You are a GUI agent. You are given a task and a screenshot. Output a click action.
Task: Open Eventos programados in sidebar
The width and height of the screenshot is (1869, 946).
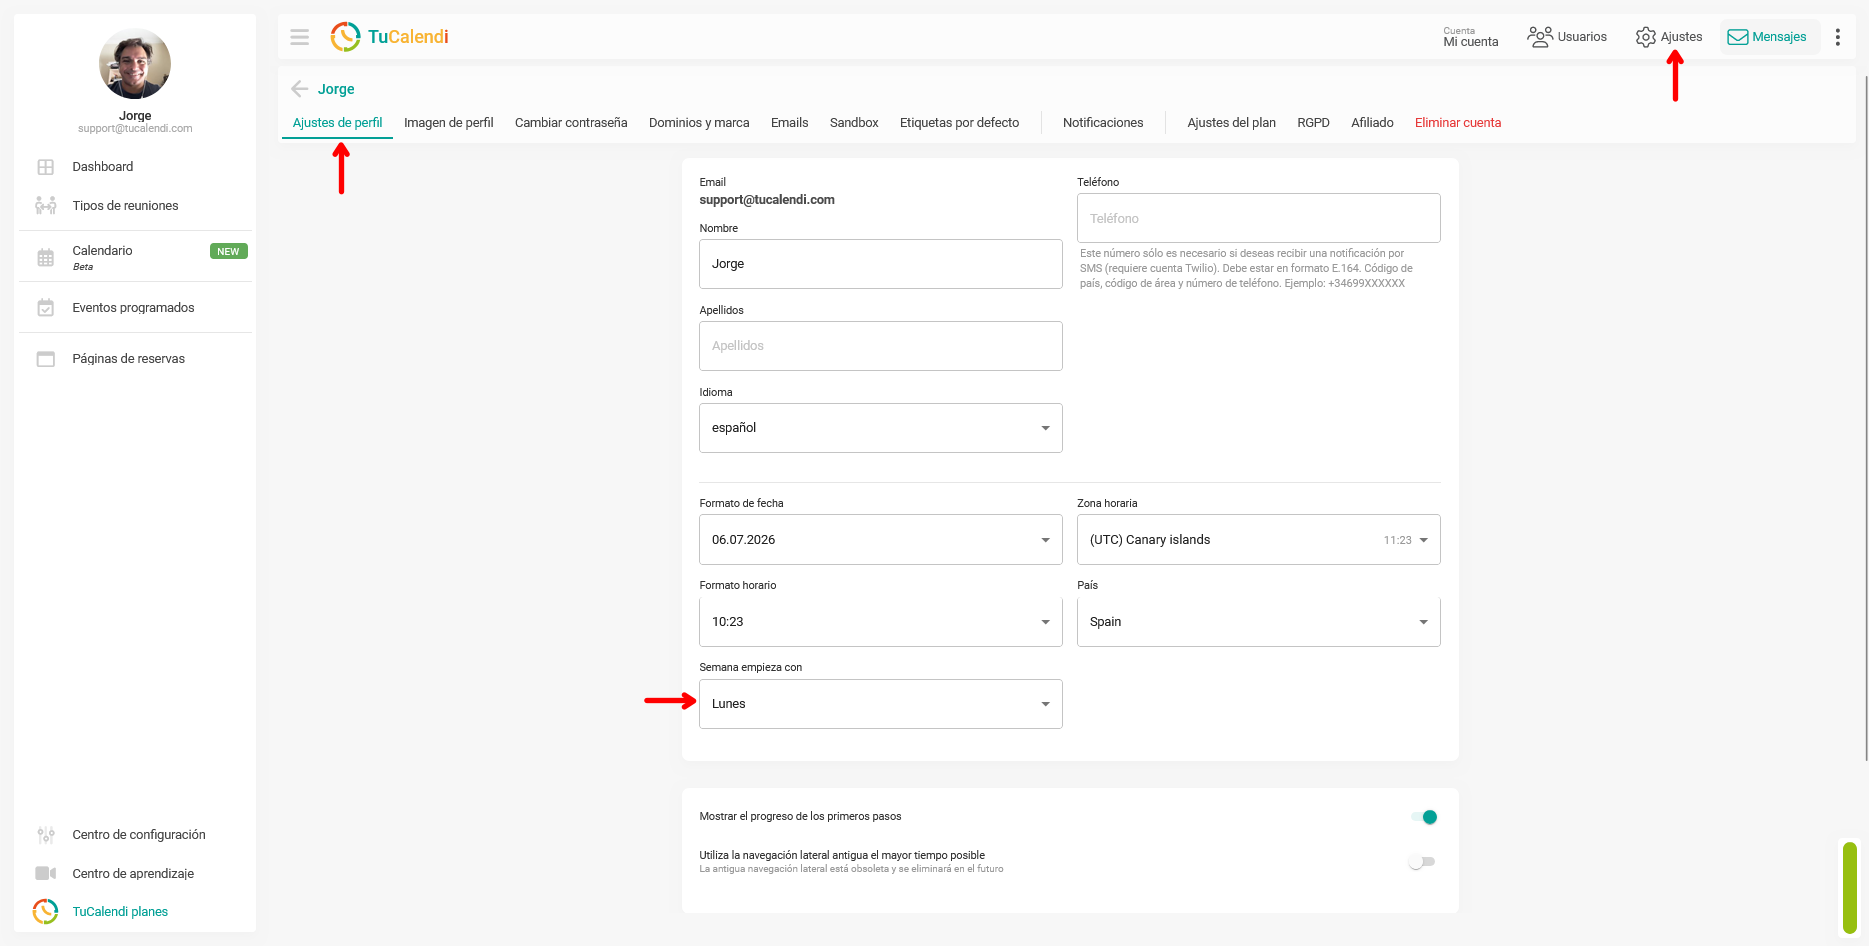[135, 308]
